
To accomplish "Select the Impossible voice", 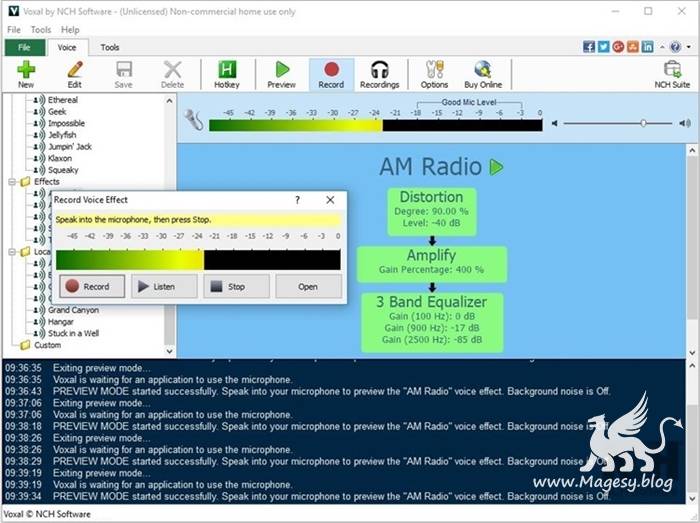I will pos(66,123).
